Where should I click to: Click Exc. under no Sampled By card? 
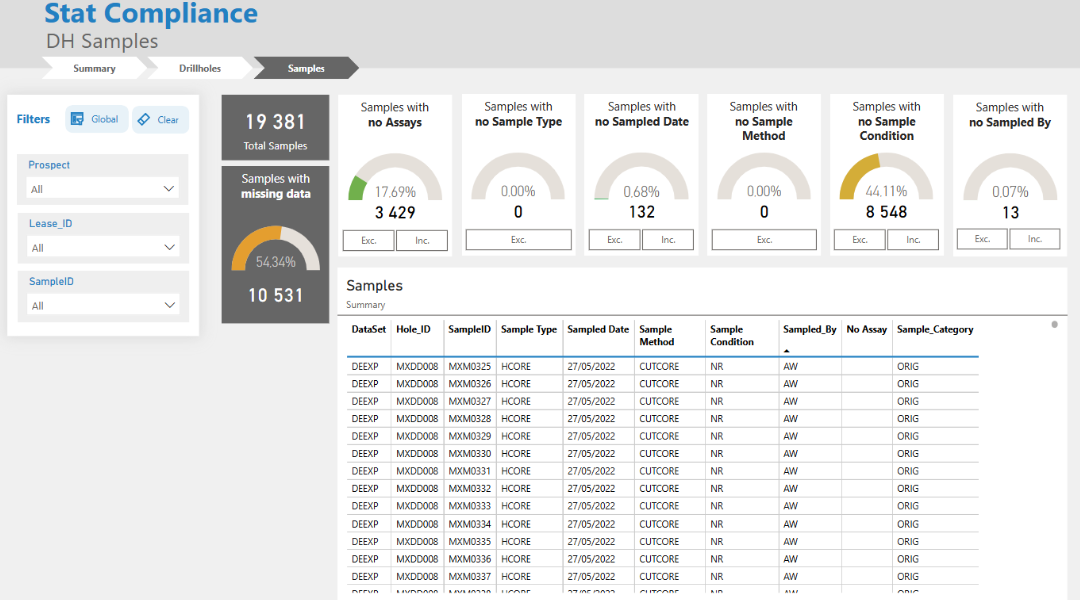982,239
